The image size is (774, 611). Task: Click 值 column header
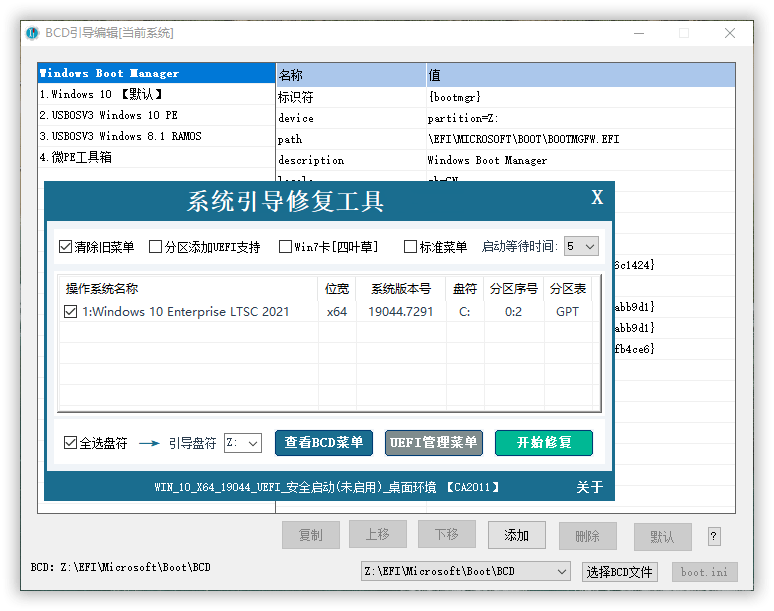click(x=580, y=75)
